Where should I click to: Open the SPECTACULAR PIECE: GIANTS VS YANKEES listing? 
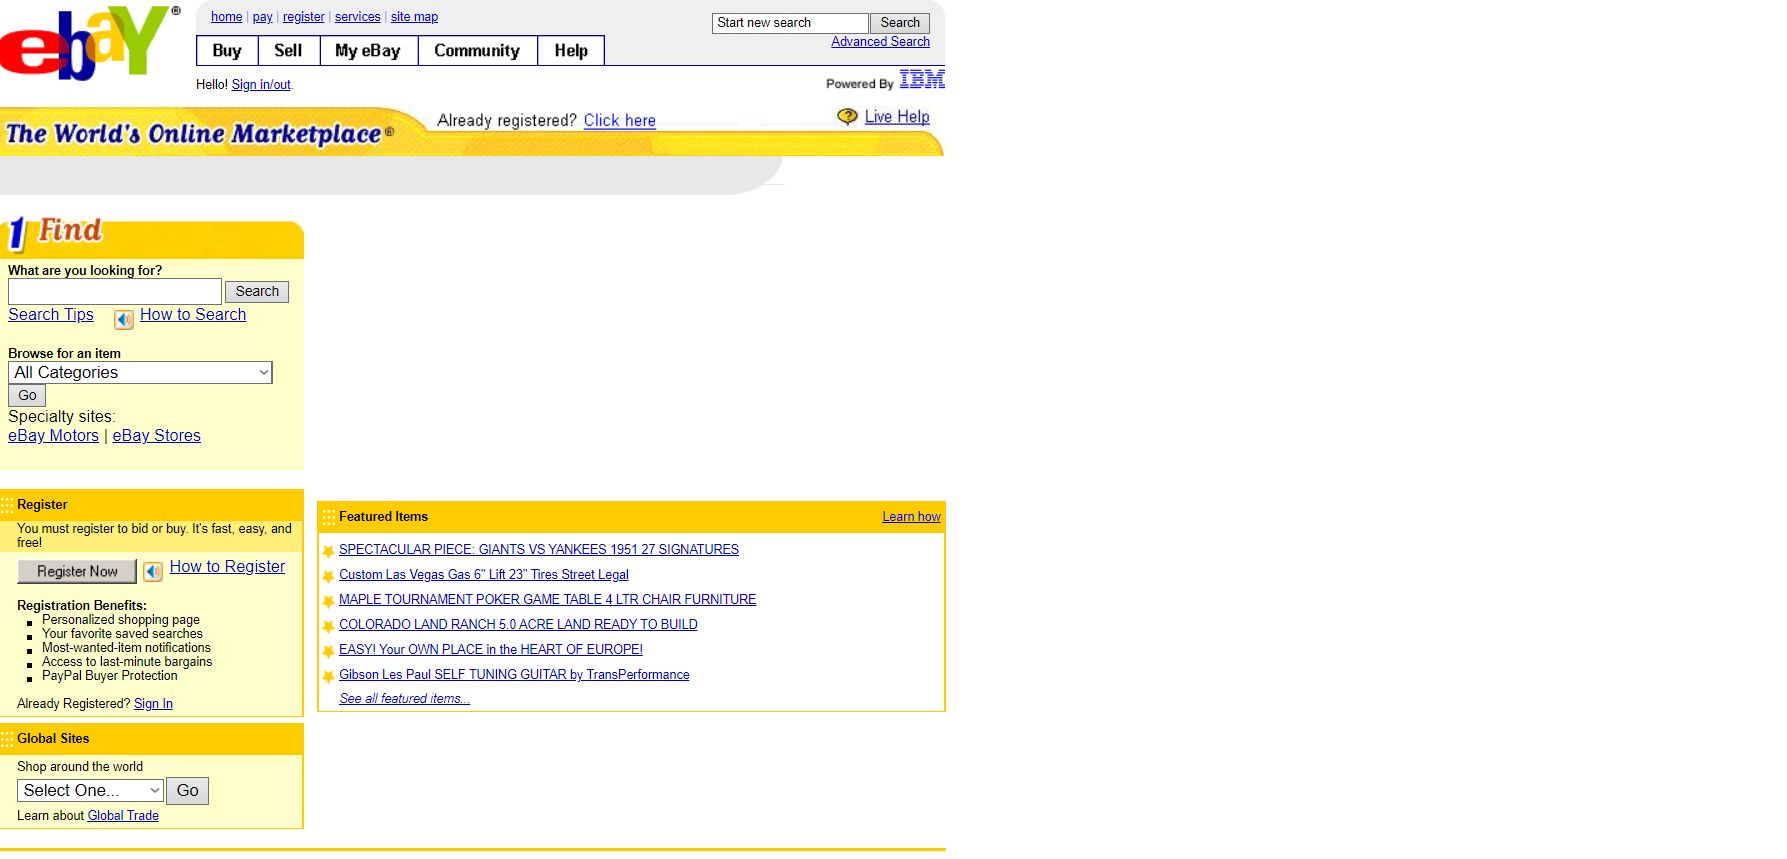[539, 550]
